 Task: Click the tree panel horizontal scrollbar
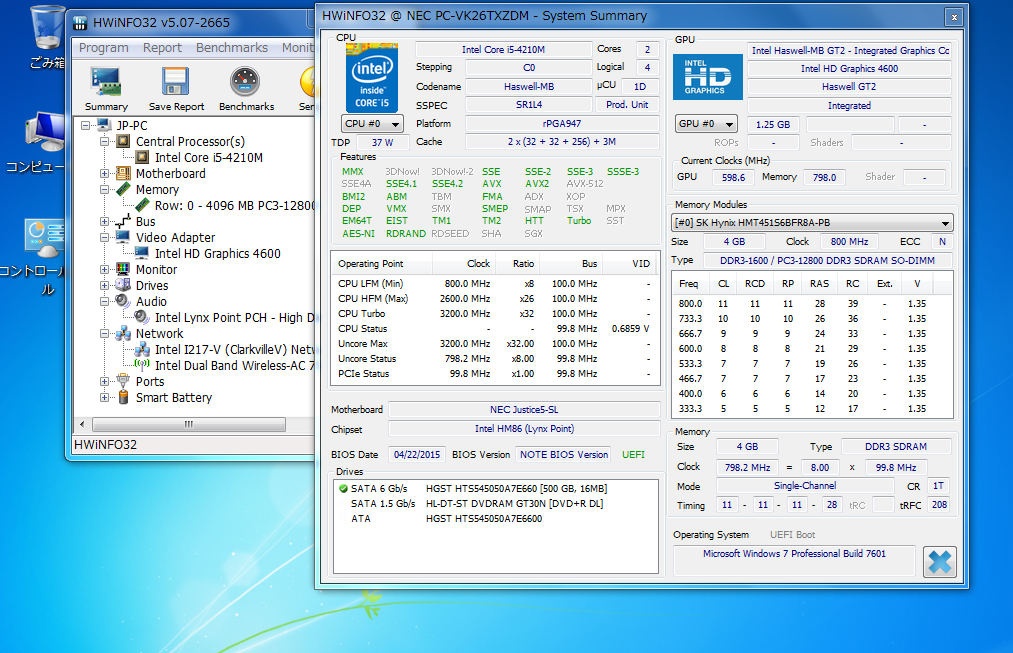pos(187,424)
